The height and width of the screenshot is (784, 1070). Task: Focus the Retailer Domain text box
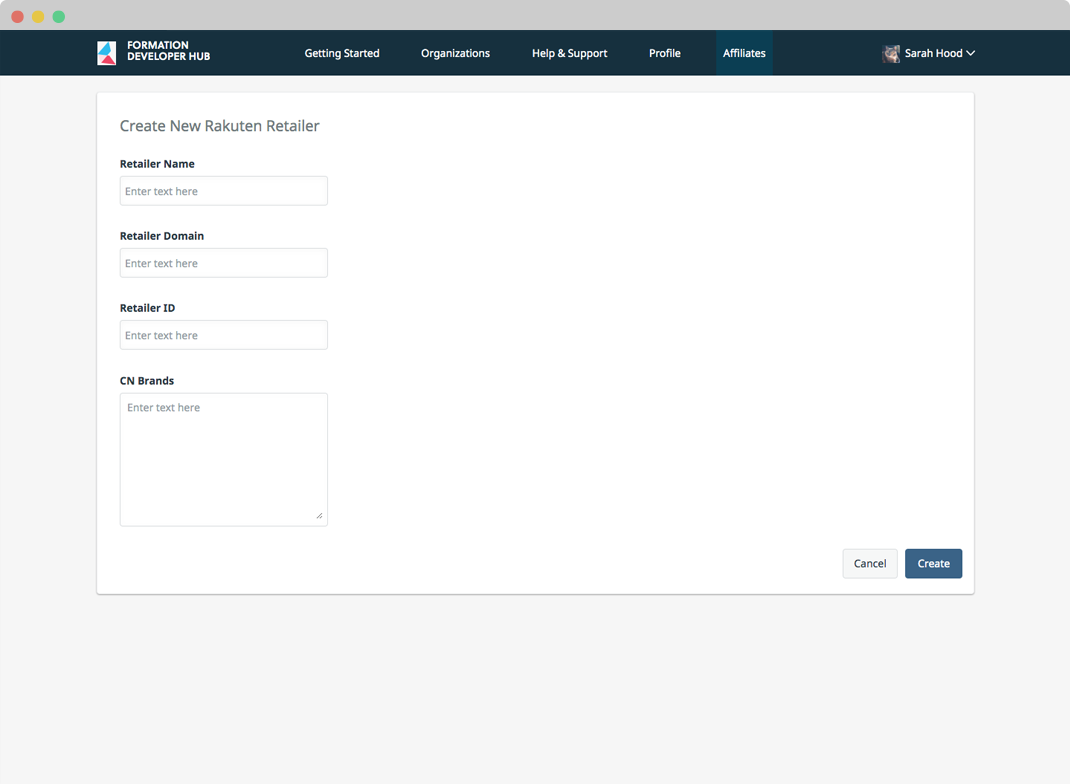pos(224,263)
